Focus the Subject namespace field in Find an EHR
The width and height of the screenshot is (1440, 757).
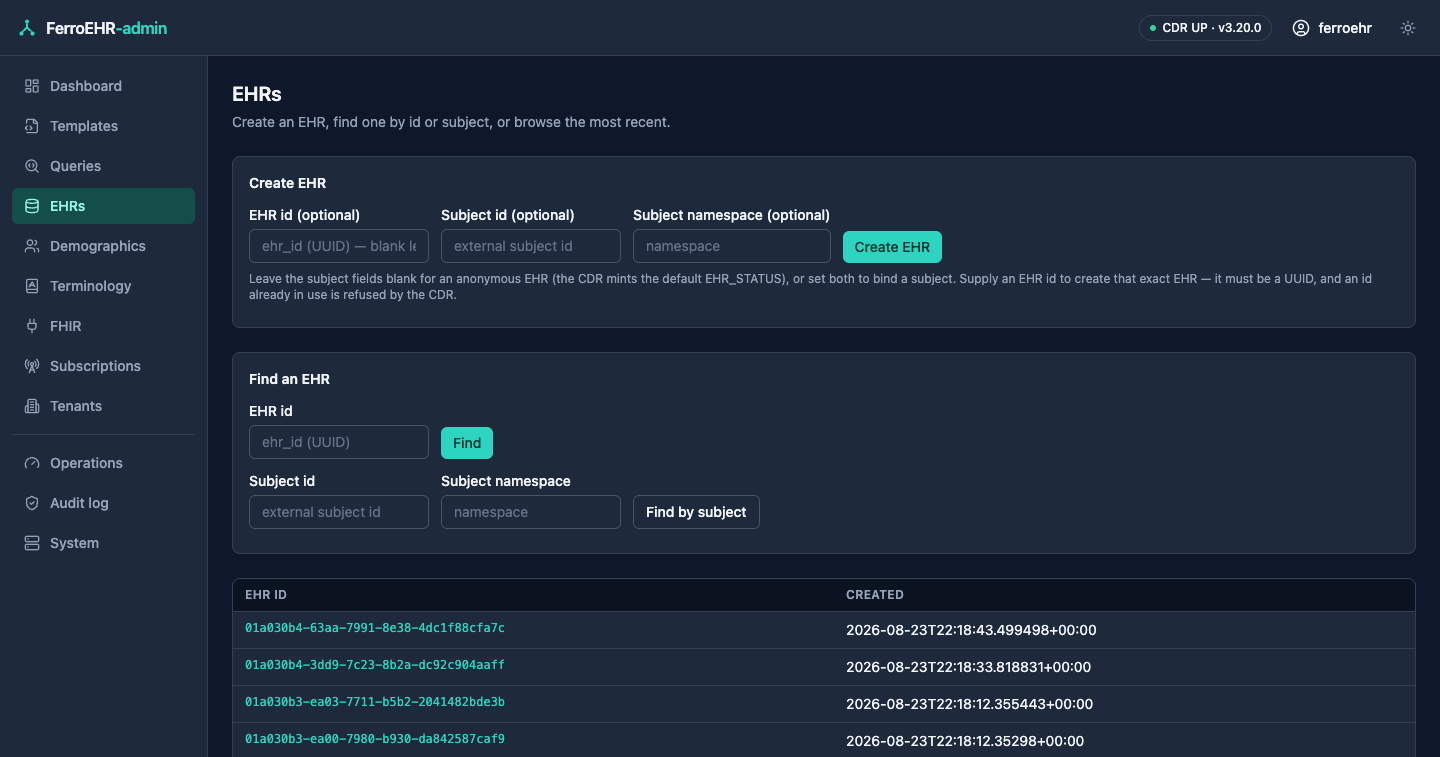click(x=531, y=512)
